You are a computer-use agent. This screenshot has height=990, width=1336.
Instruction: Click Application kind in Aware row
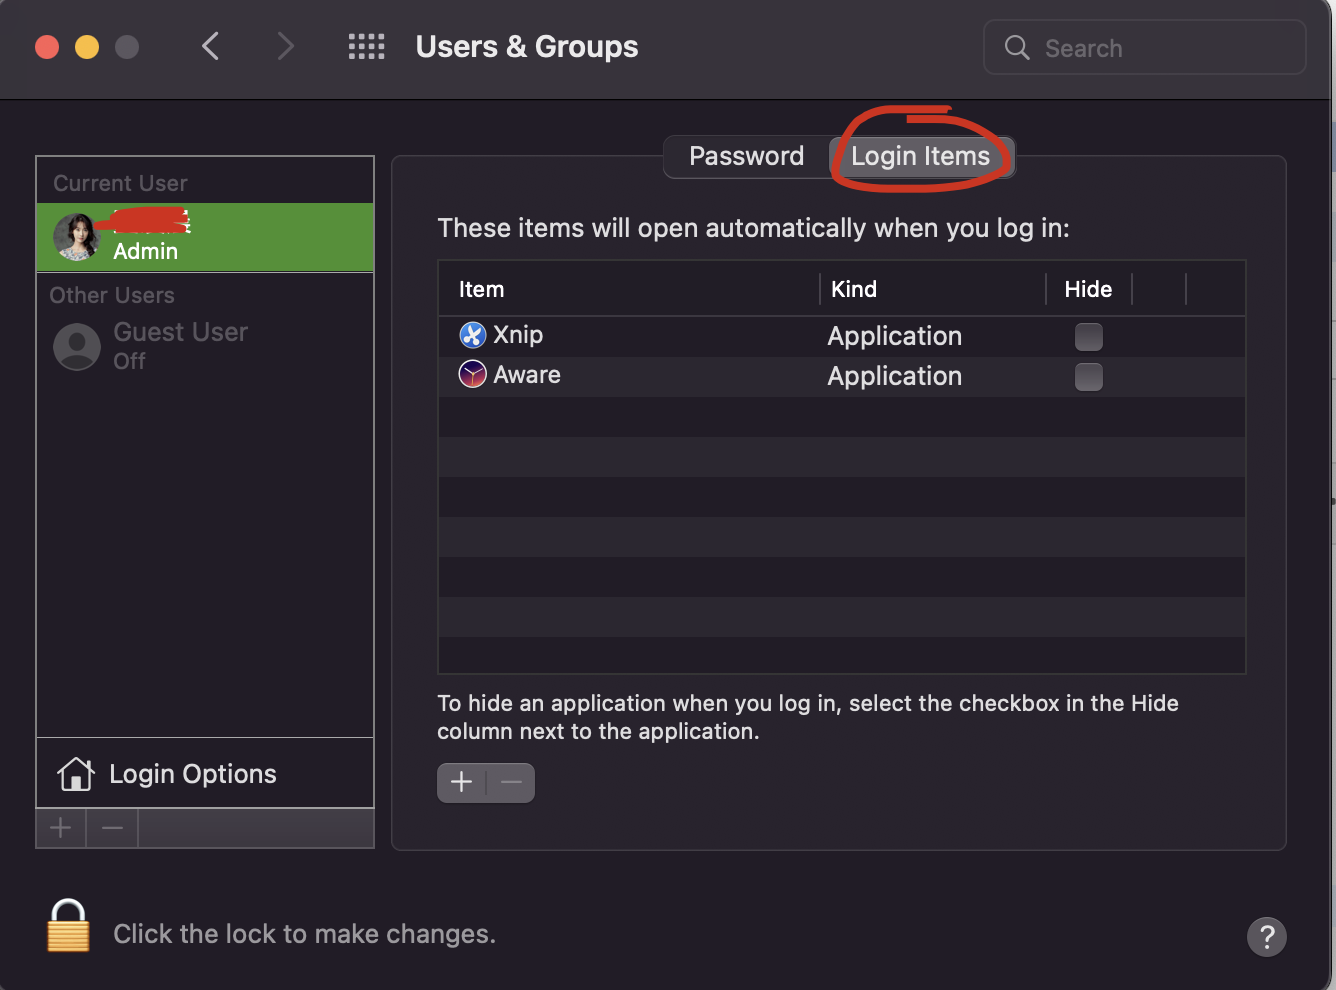point(894,376)
